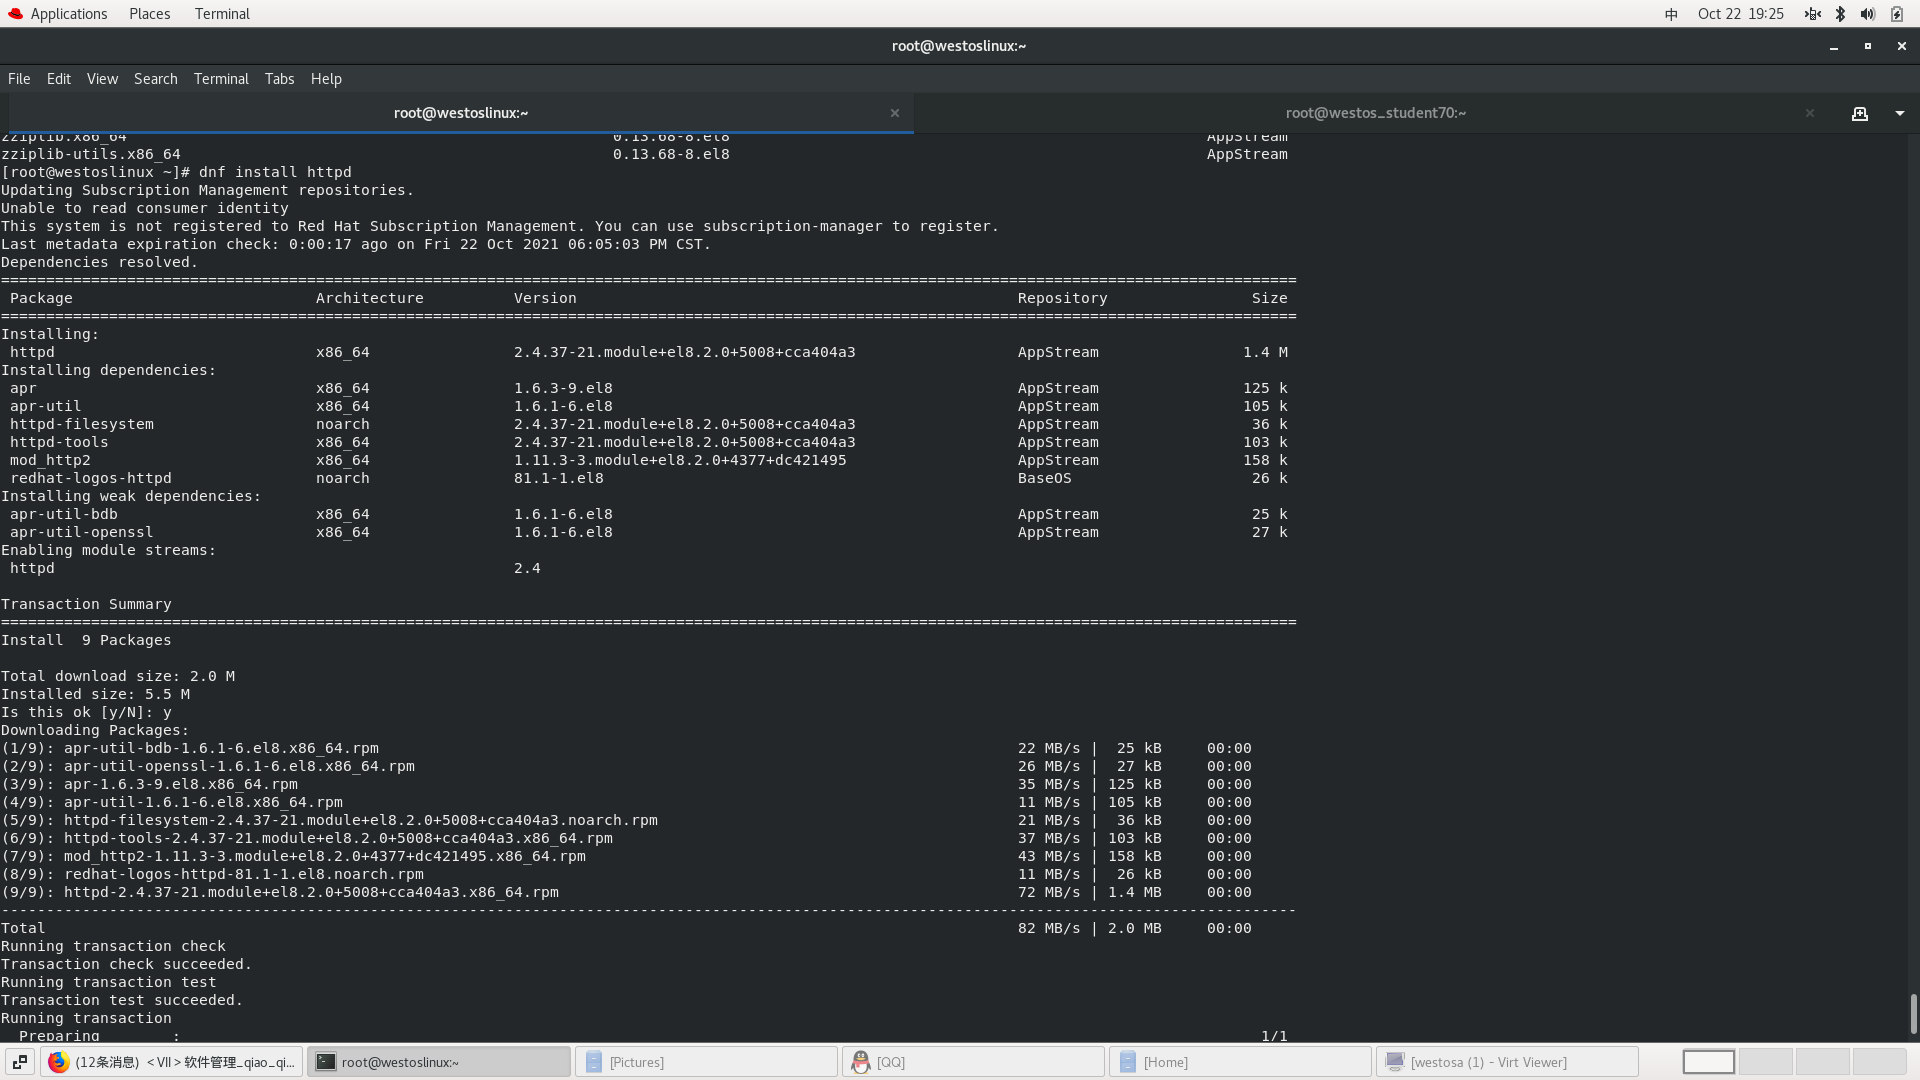Open westosa Virt Viewer in taskbar
This screenshot has width=1920, height=1080.
pos(1507,1062)
